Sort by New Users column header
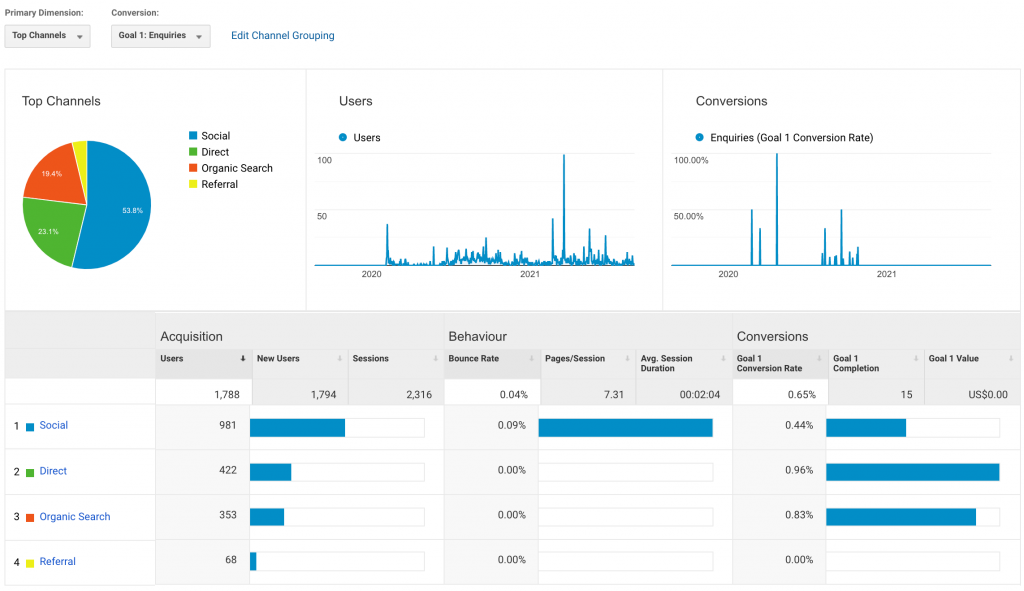This screenshot has width=1024, height=591. tap(278, 359)
